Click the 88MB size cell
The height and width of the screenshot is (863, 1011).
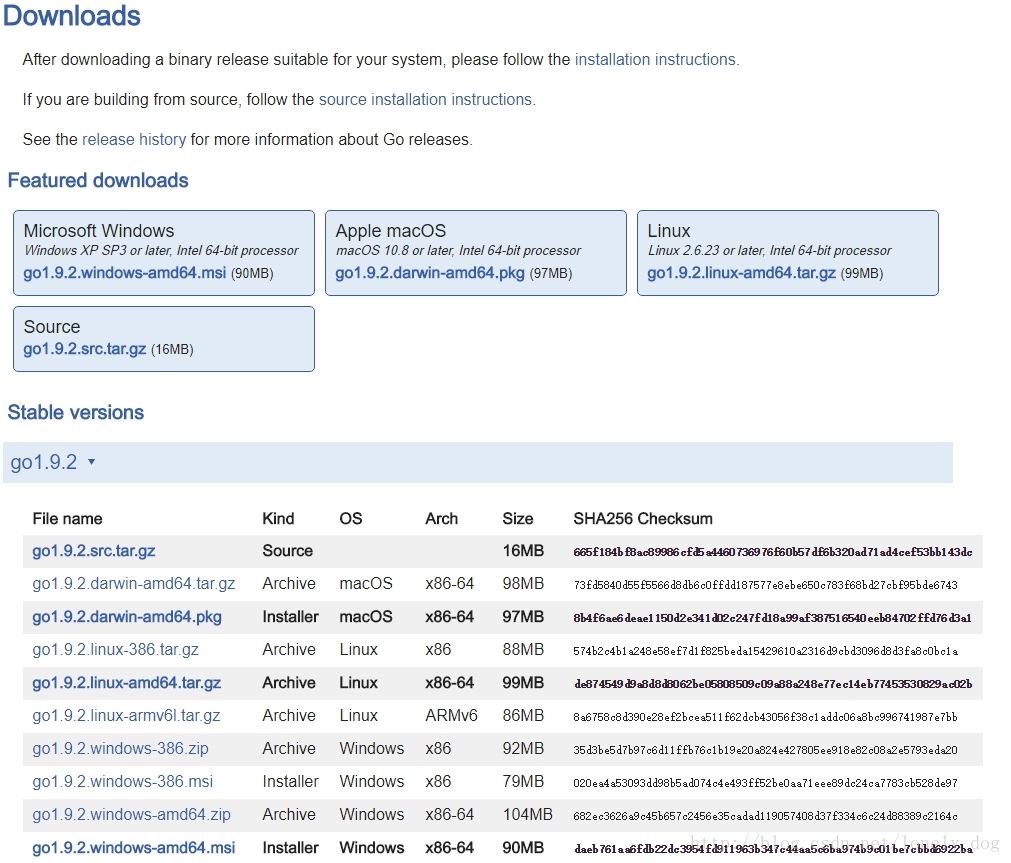tap(523, 650)
